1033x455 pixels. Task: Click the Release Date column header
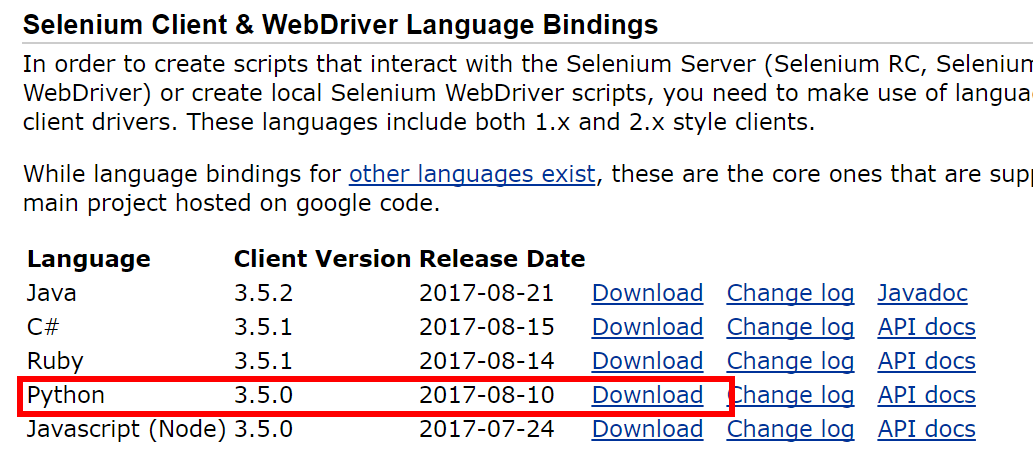(x=502, y=259)
